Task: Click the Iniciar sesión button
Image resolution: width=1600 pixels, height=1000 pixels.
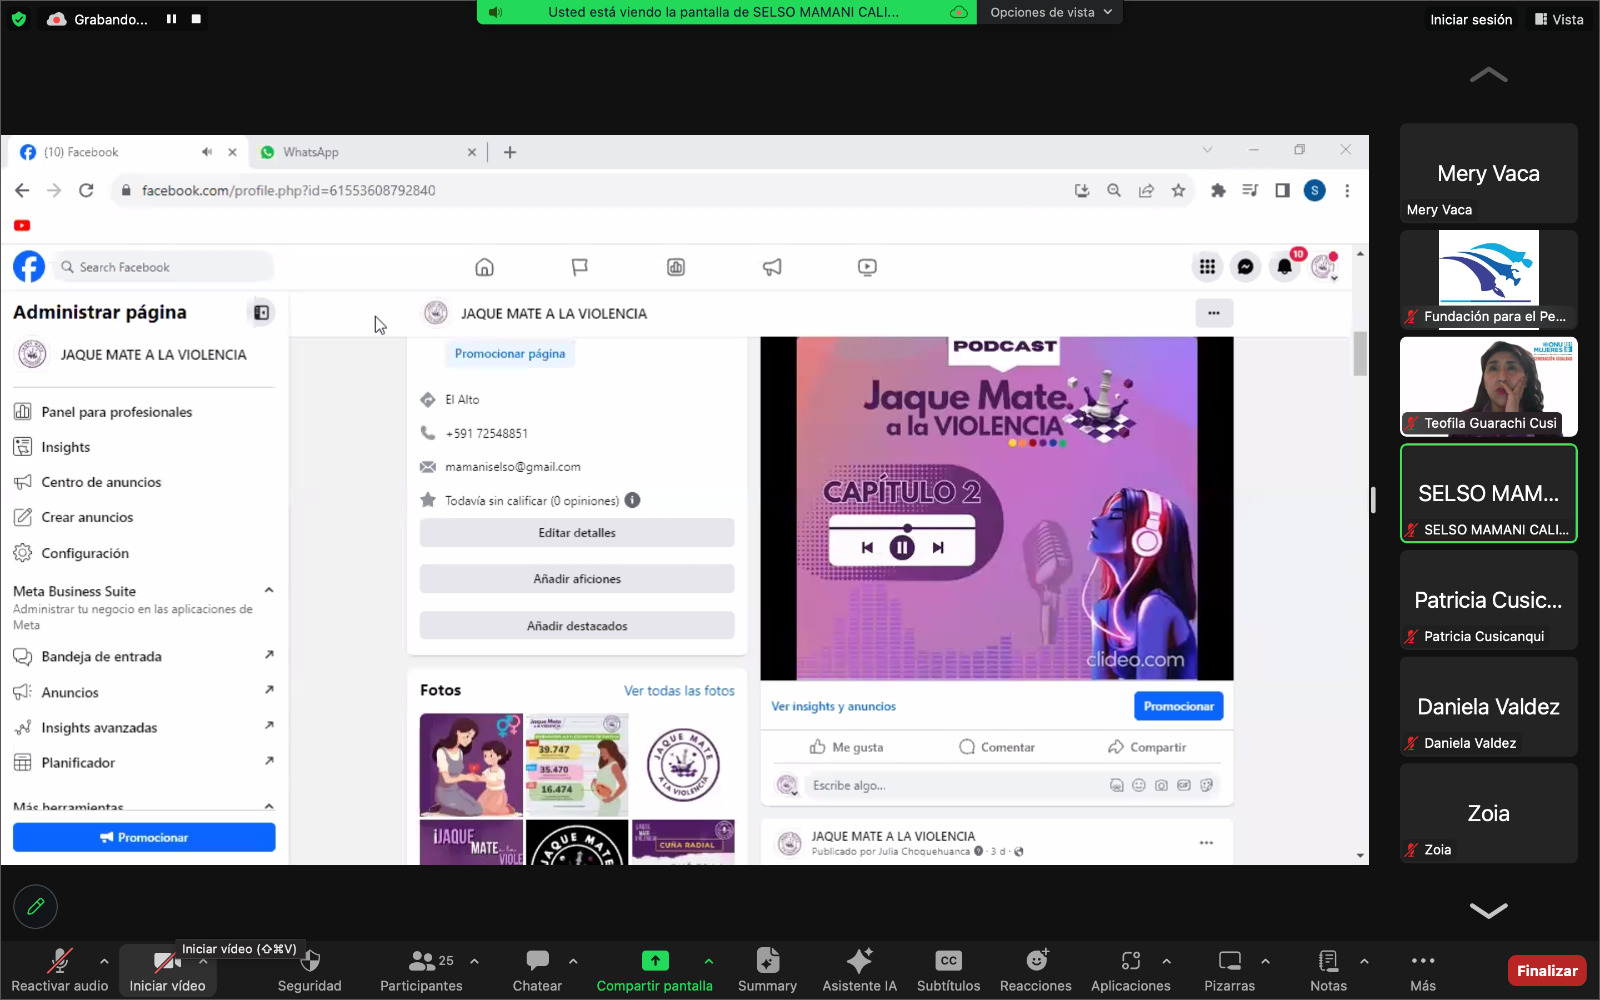Action: coord(1470,19)
